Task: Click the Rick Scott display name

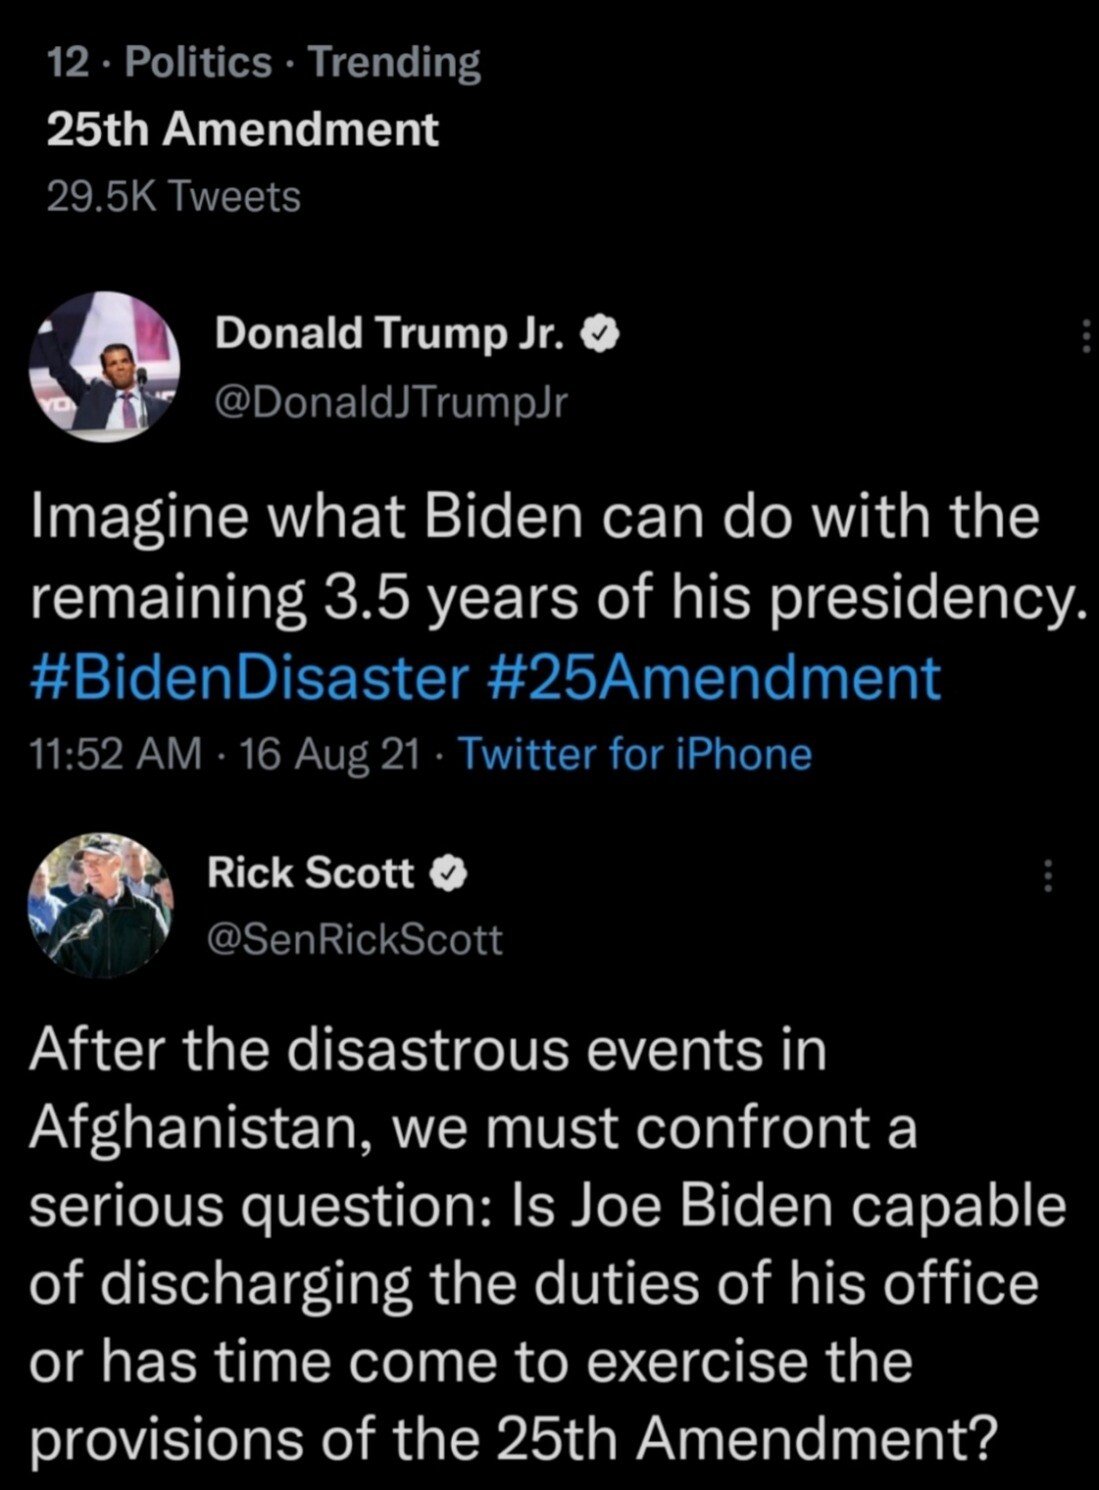Action: (310, 874)
